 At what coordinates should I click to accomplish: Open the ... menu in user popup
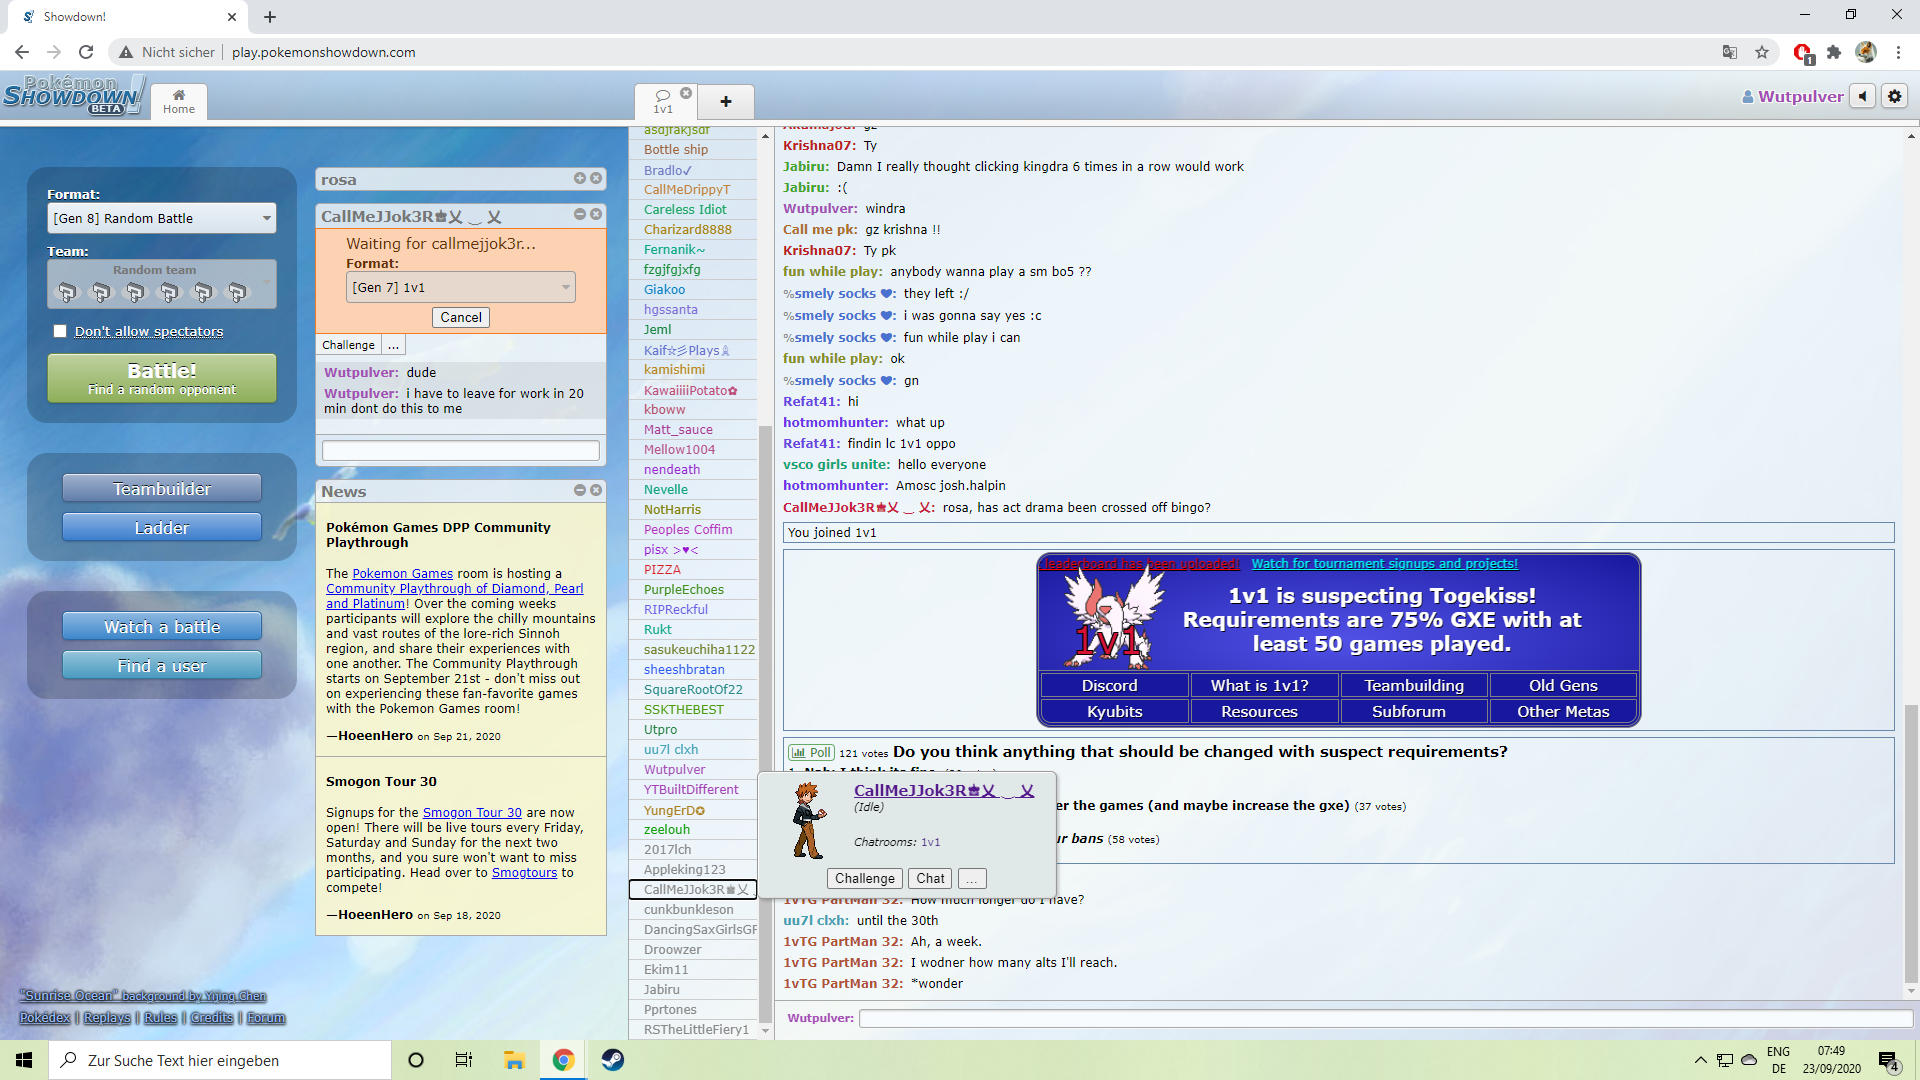972,878
